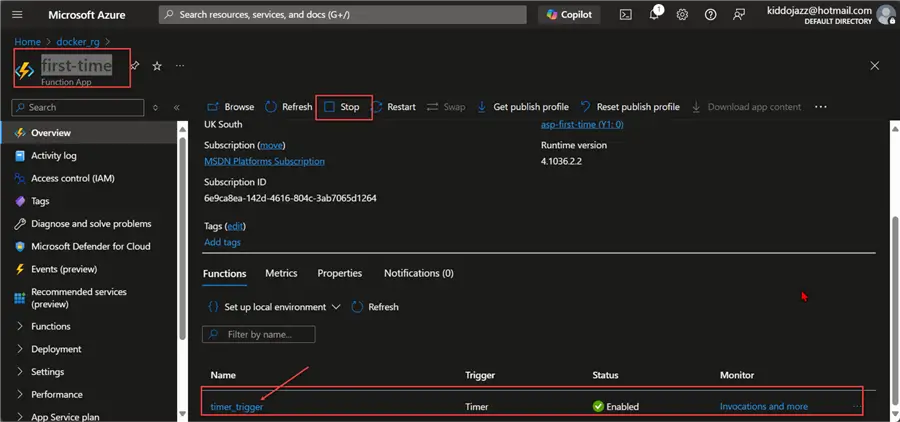Switch to the Functions tab

click(x=224, y=273)
